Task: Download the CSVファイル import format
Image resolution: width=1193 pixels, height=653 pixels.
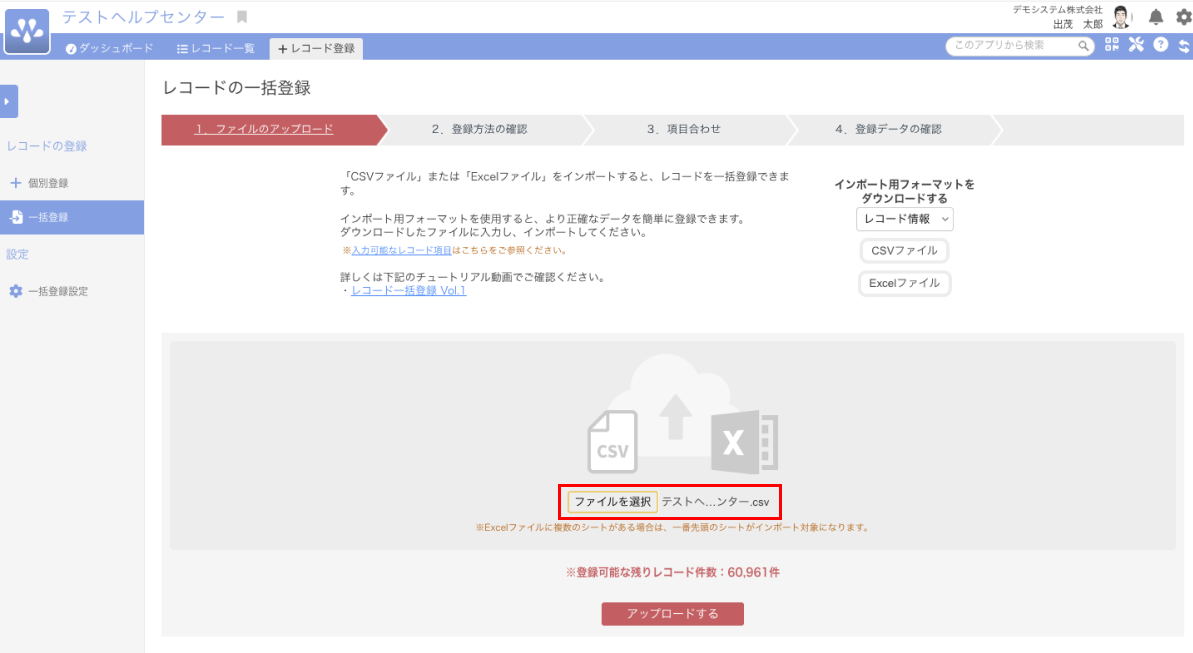Action: 904,250
